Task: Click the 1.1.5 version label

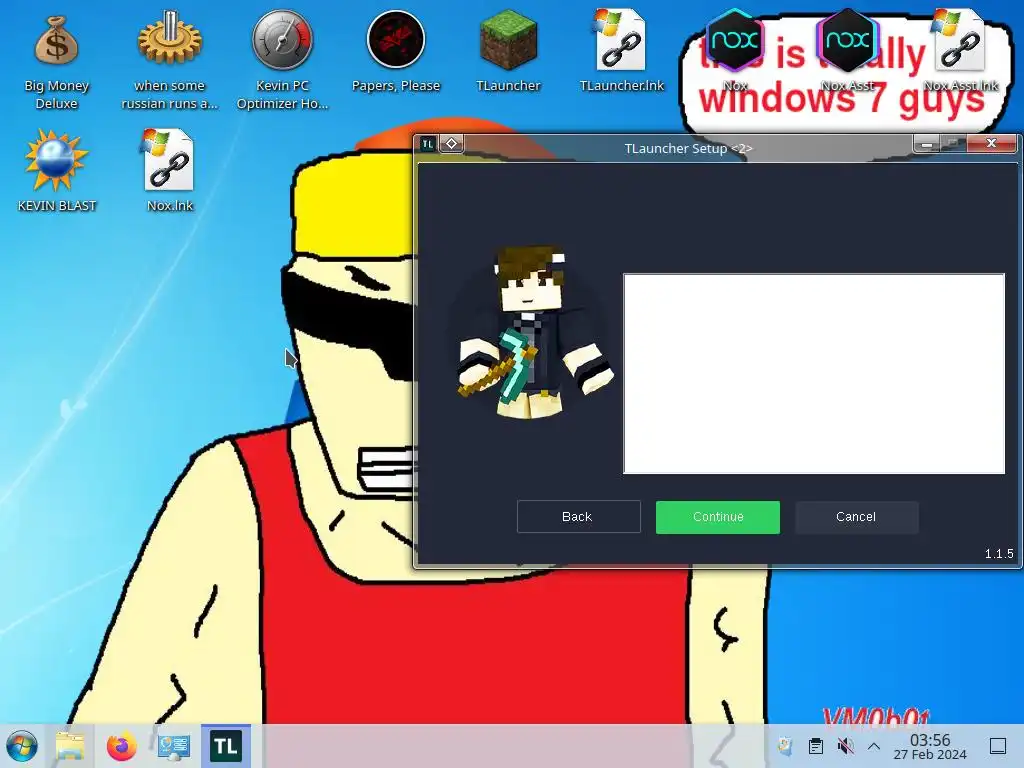Action: coord(999,553)
